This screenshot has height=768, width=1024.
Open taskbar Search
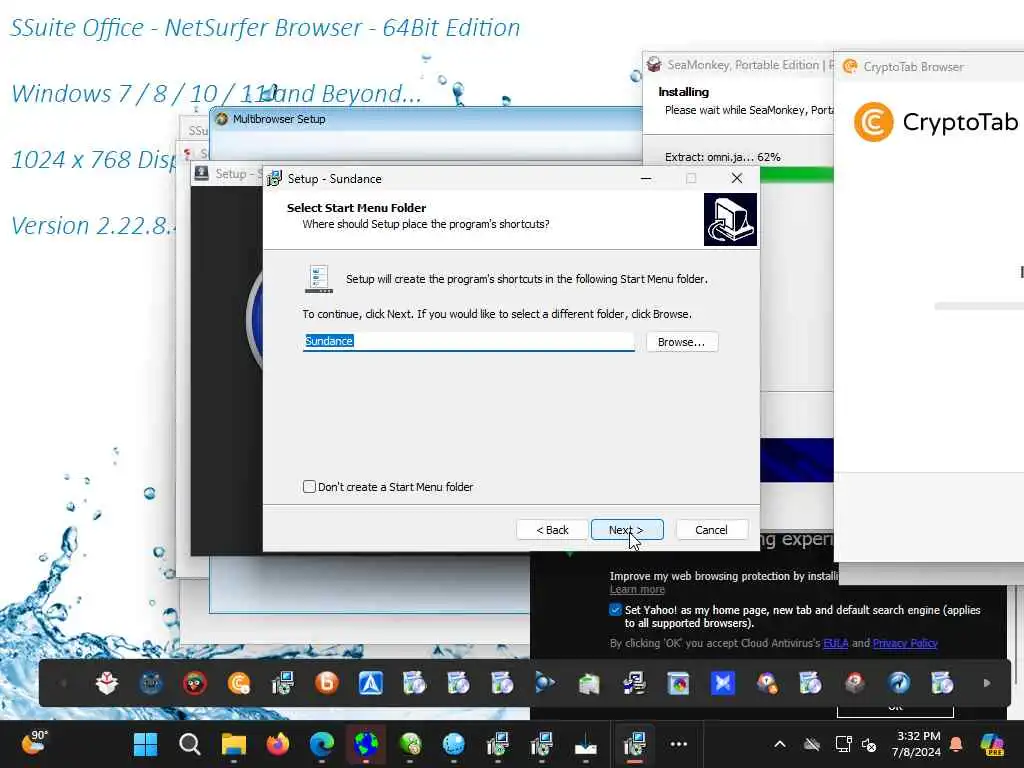[189, 744]
